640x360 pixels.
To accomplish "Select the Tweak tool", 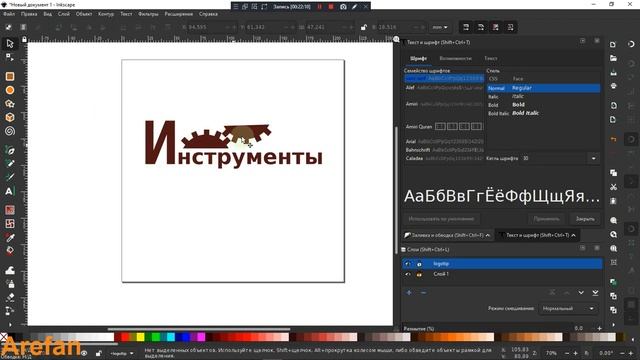I will [x=10, y=270].
